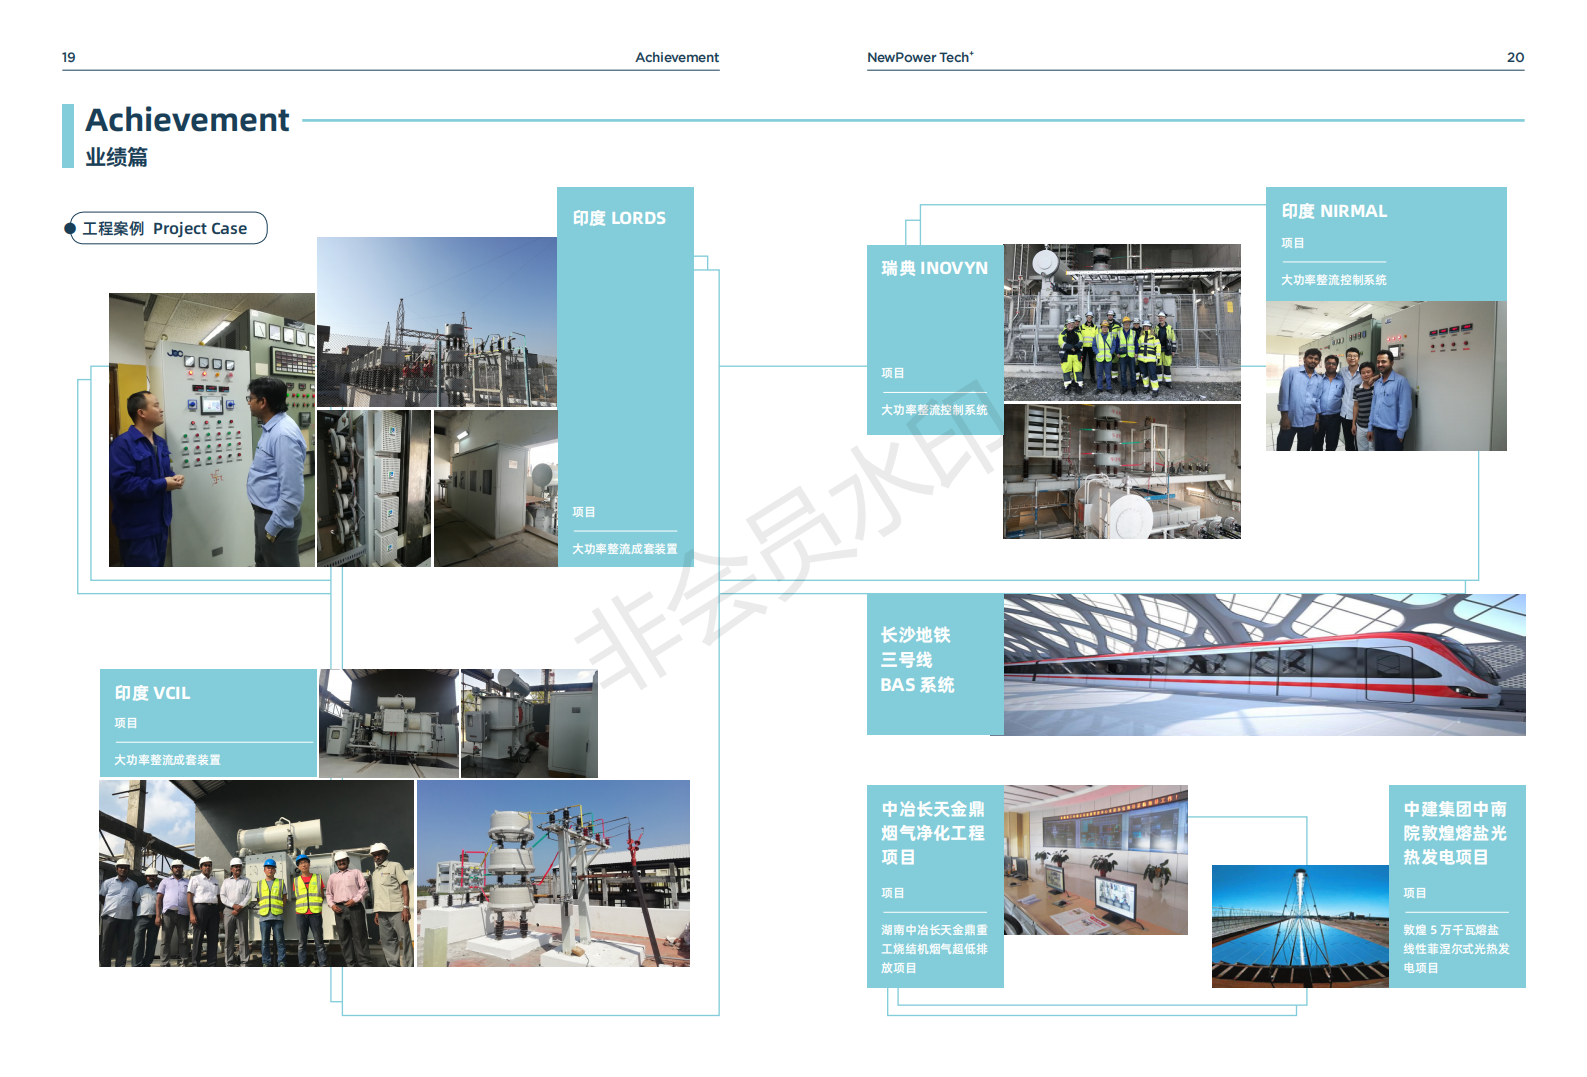The height and width of the screenshot is (1077, 1587).
Task: Click '项目' label in NIRMAL card
Action: [x=1293, y=243]
